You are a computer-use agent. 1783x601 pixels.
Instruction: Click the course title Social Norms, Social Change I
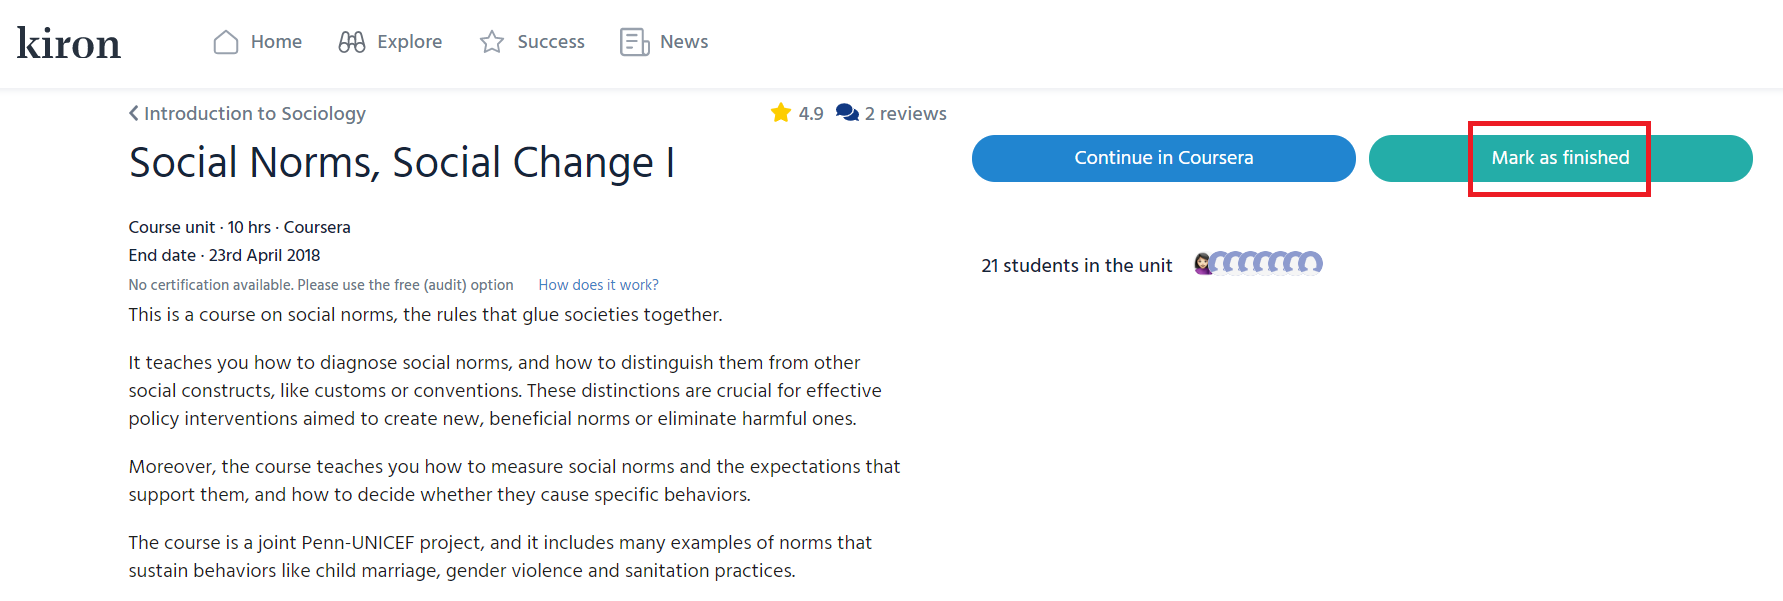tap(400, 162)
